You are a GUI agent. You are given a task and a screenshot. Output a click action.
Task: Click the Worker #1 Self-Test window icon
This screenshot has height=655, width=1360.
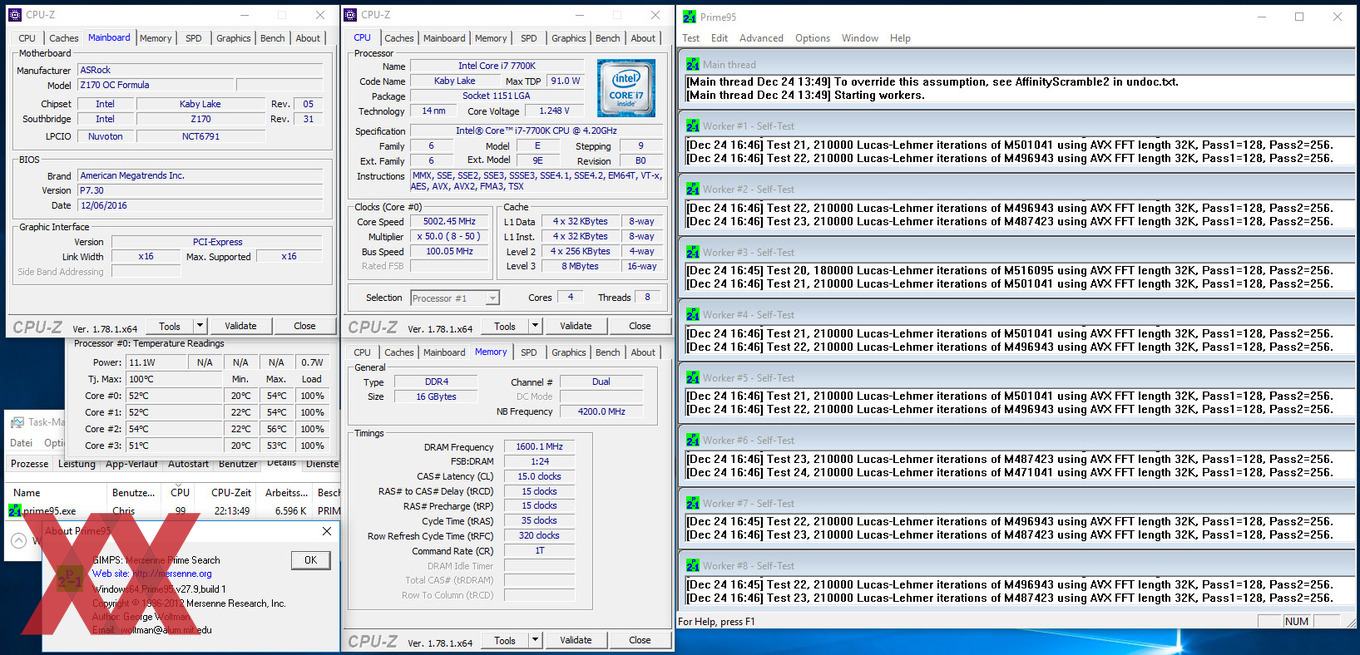click(x=692, y=126)
